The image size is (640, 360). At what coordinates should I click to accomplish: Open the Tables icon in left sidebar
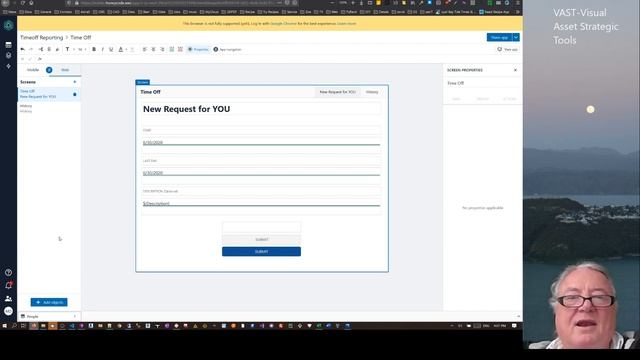point(8,45)
